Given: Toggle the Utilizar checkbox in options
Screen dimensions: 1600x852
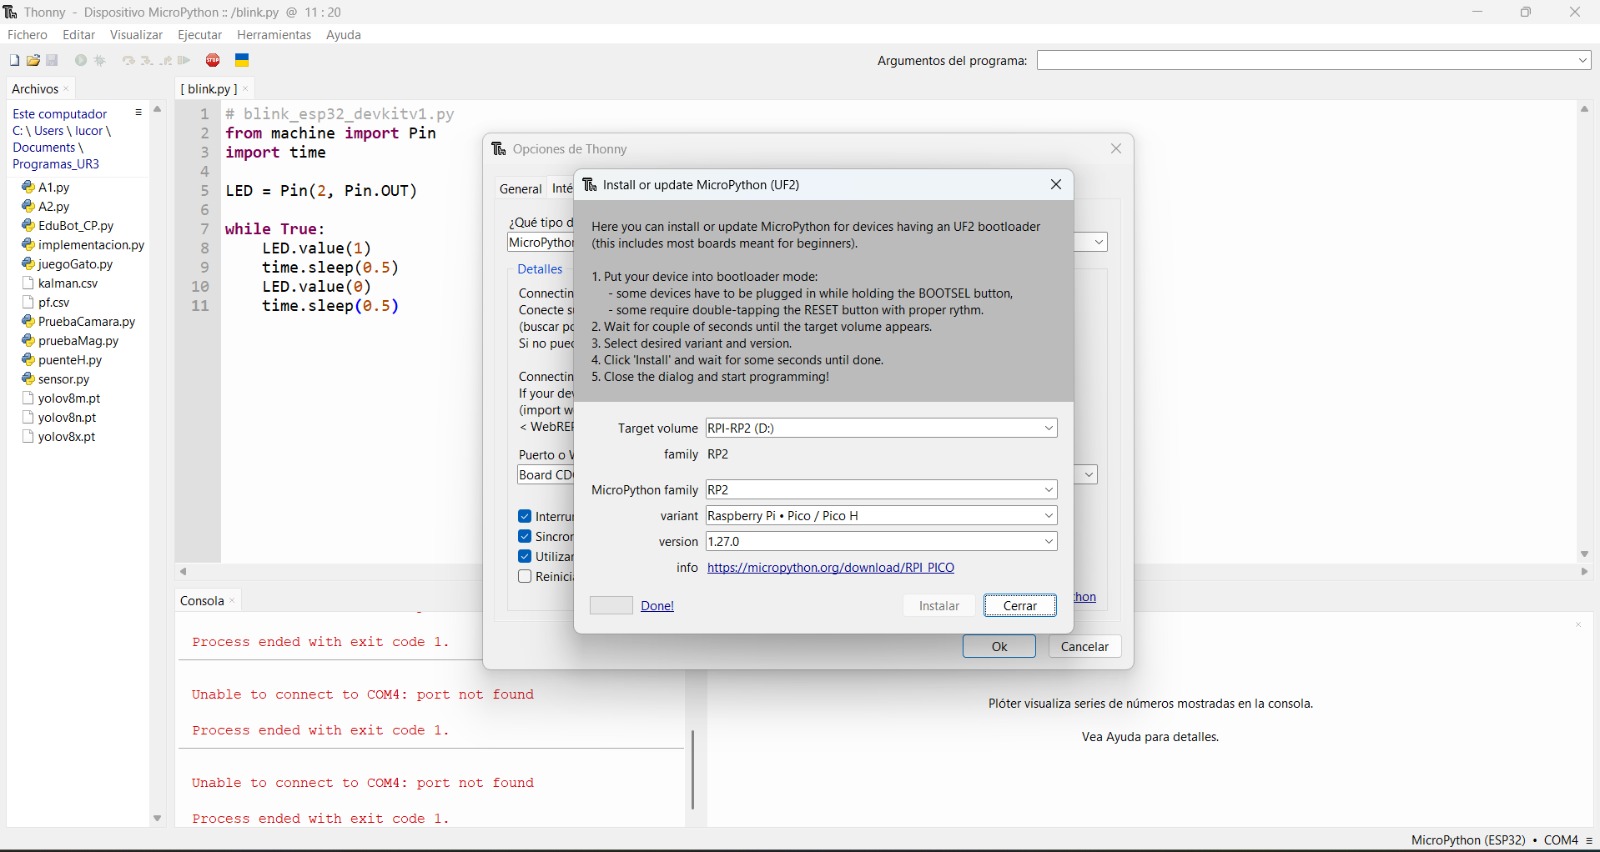Looking at the screenshot, I should click(524, 557).
